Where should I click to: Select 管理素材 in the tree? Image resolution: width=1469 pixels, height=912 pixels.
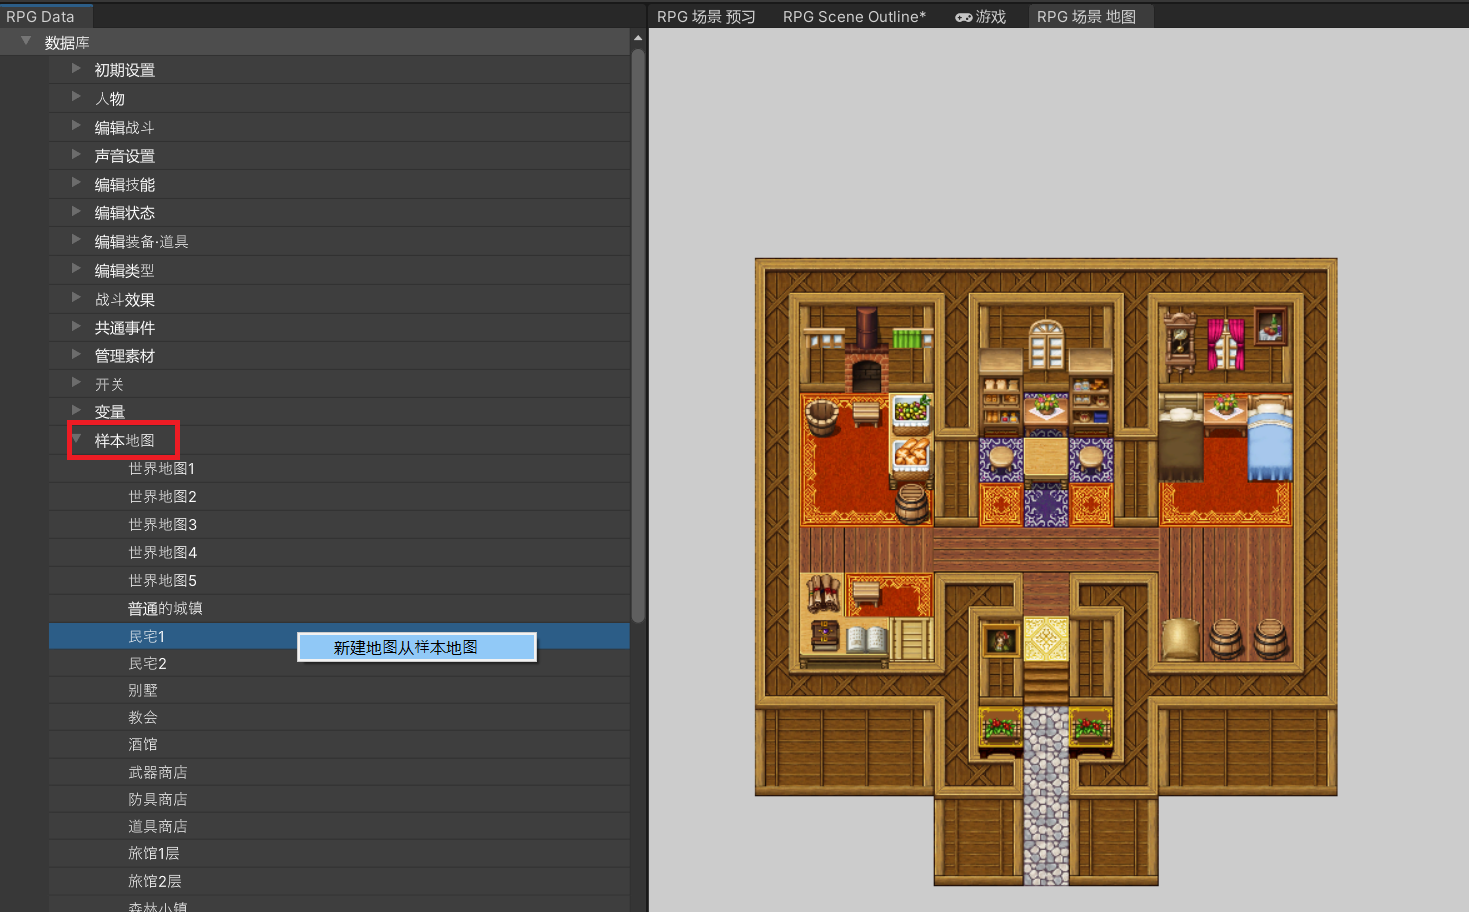pos(125,356)
